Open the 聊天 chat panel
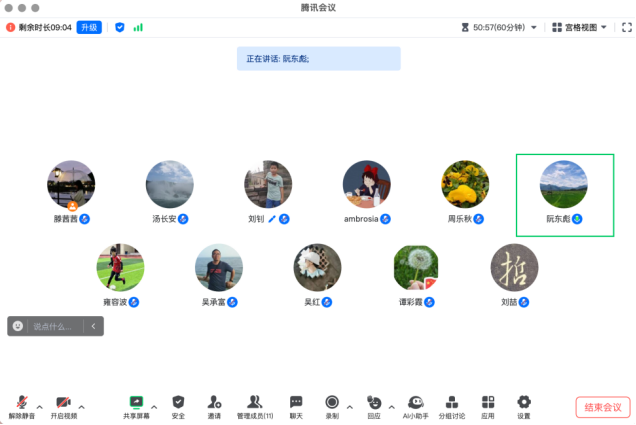This screenshot has height=425, width=636. (296, 403)
